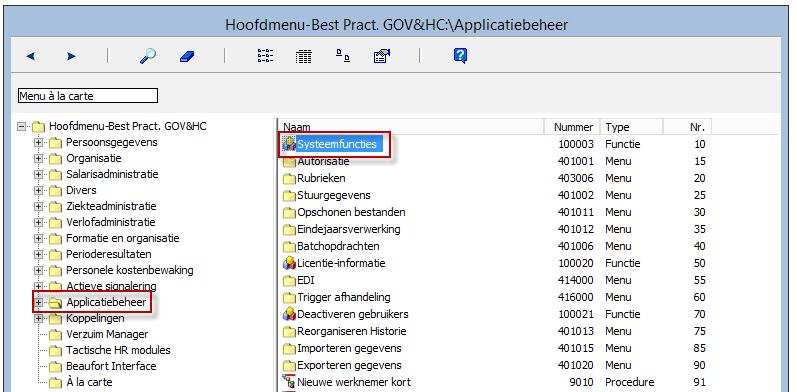Click the Nieuwe werknemer kort row name
Screen dimensions: 797x392
354,382
